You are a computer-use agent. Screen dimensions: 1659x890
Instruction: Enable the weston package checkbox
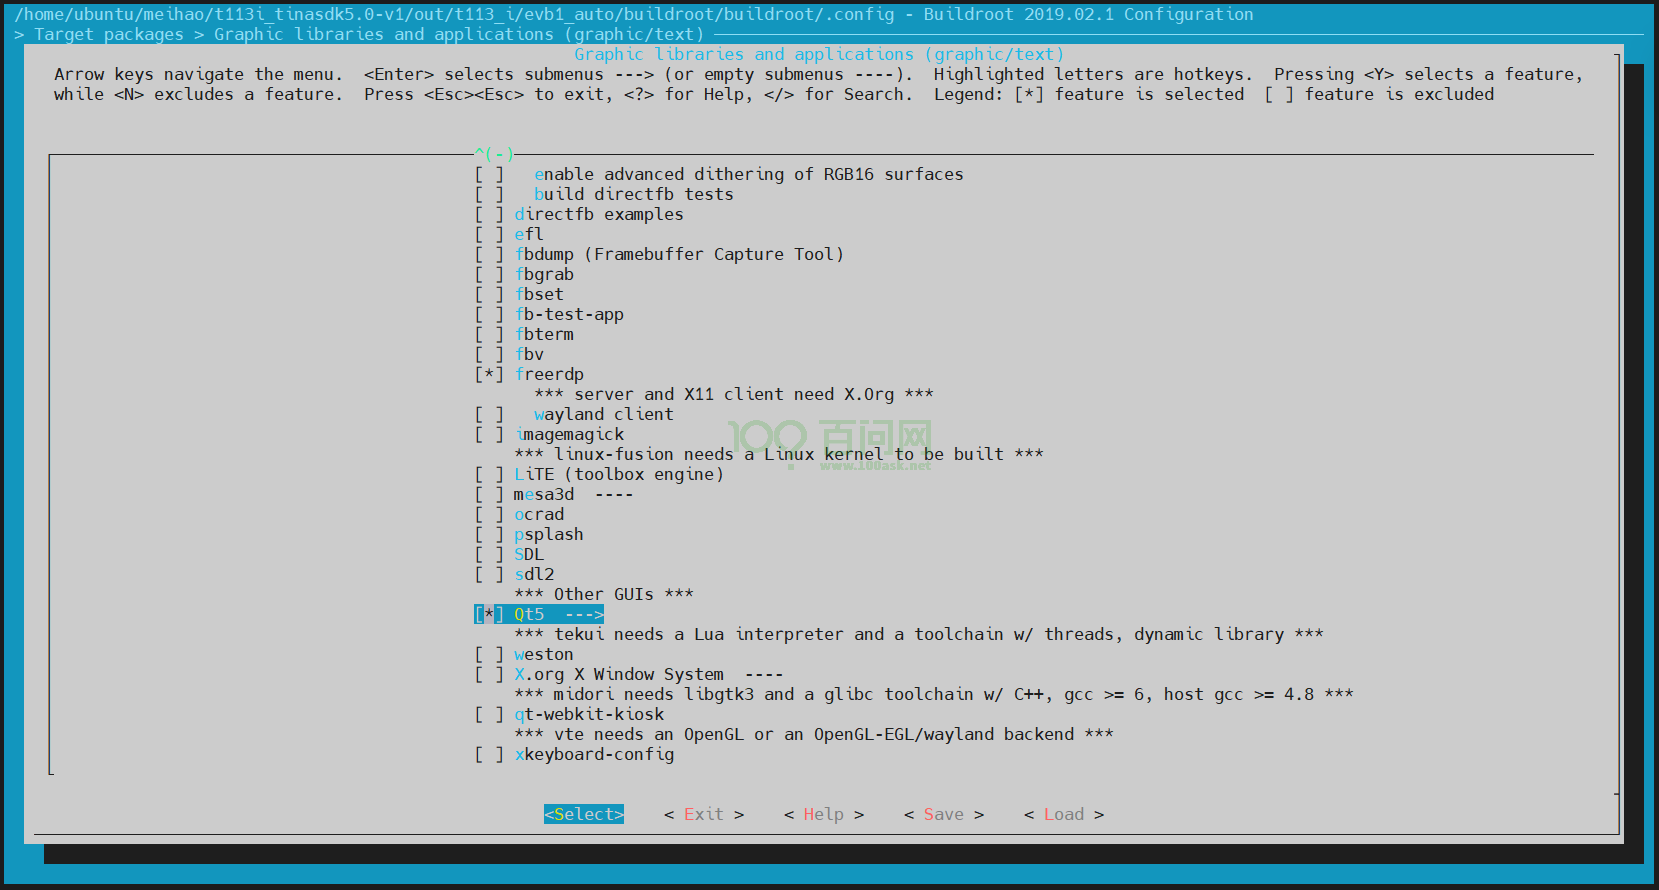point(489,654)
